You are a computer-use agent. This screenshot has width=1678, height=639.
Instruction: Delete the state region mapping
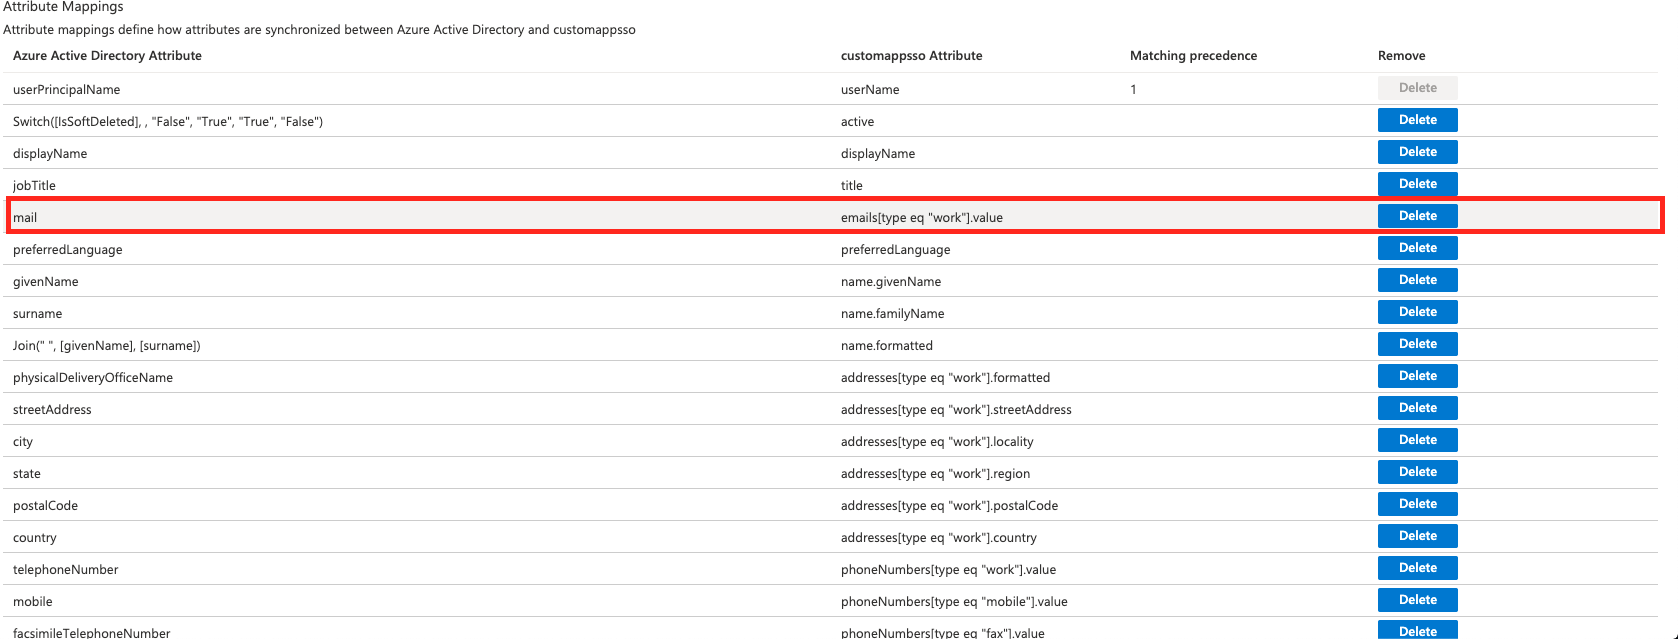pos(1417,472)
